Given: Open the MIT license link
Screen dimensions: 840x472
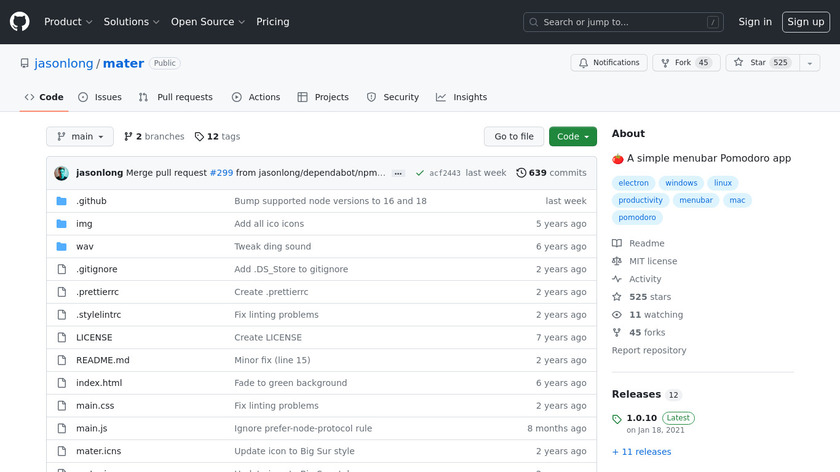Looking at the screenshot, I should [x=653, y=261].
